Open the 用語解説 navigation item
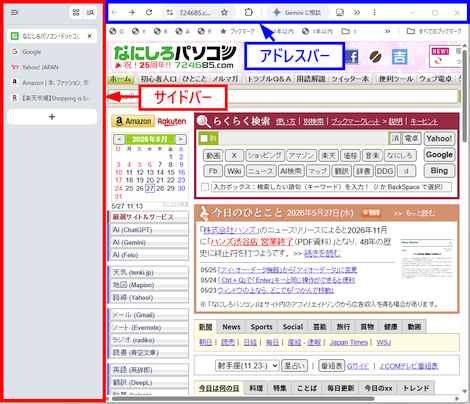 click(311, 79)
